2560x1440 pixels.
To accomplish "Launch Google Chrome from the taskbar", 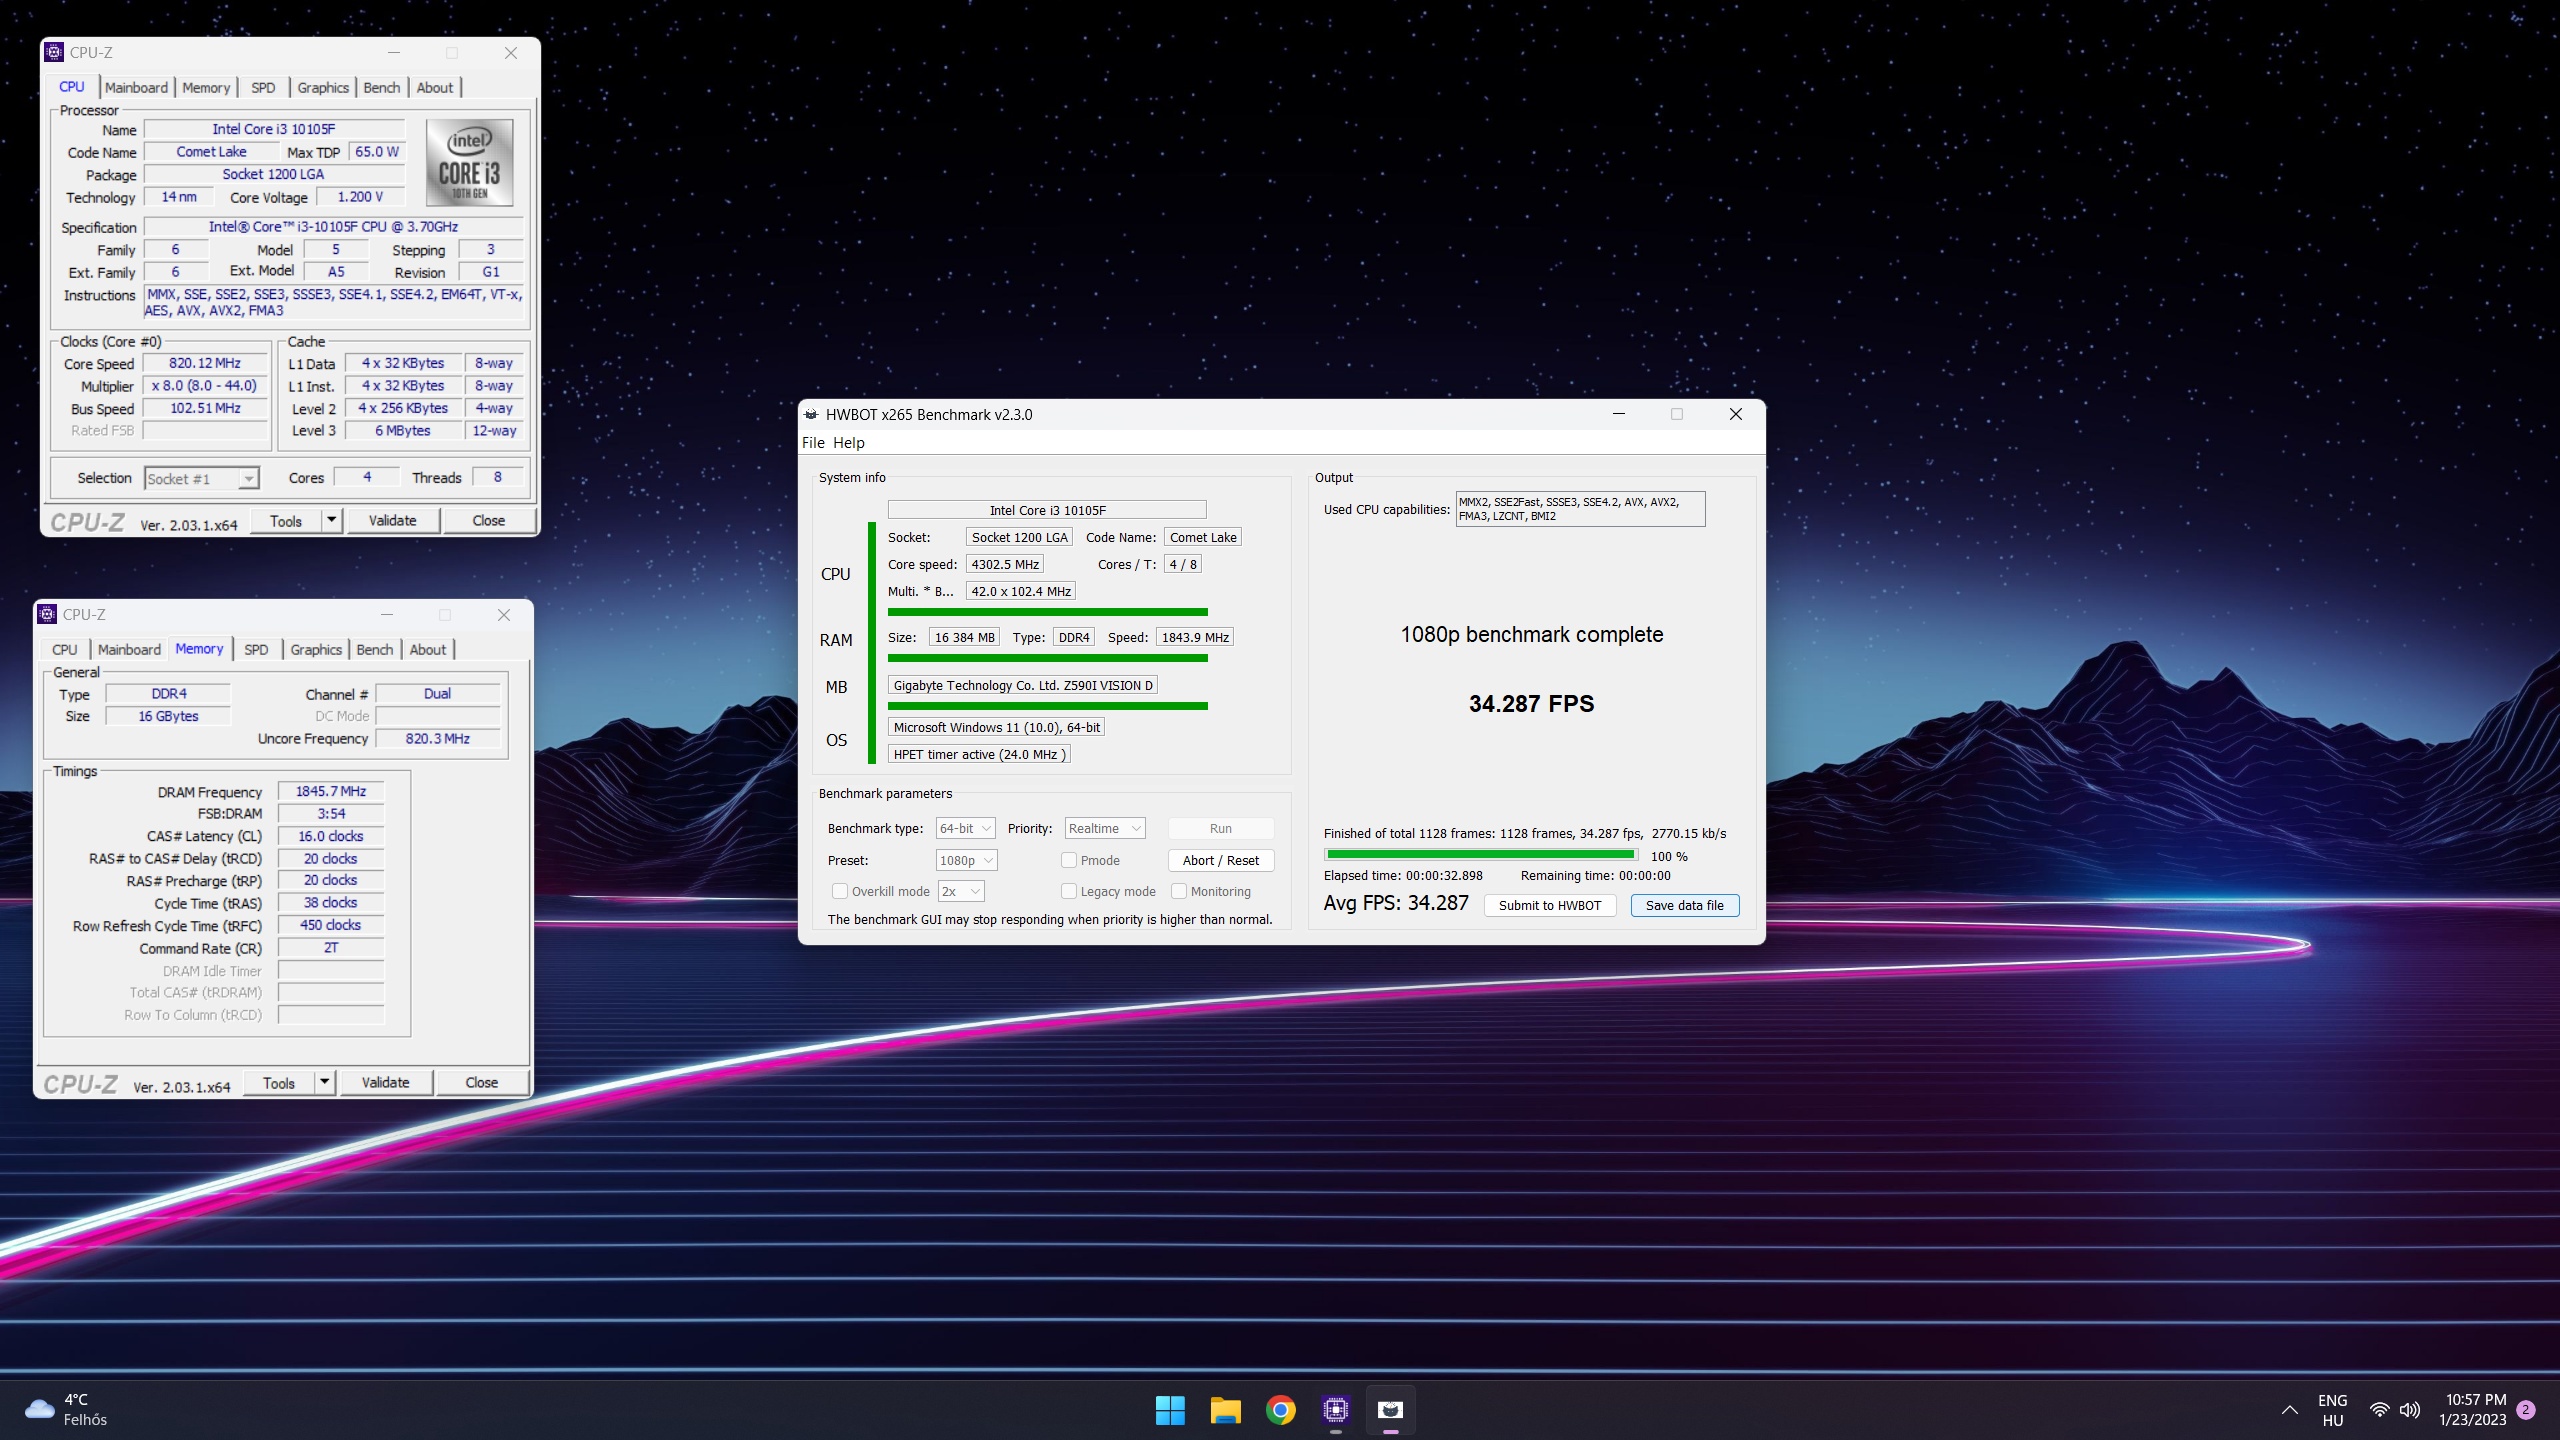I will tap(1280, 1410).
